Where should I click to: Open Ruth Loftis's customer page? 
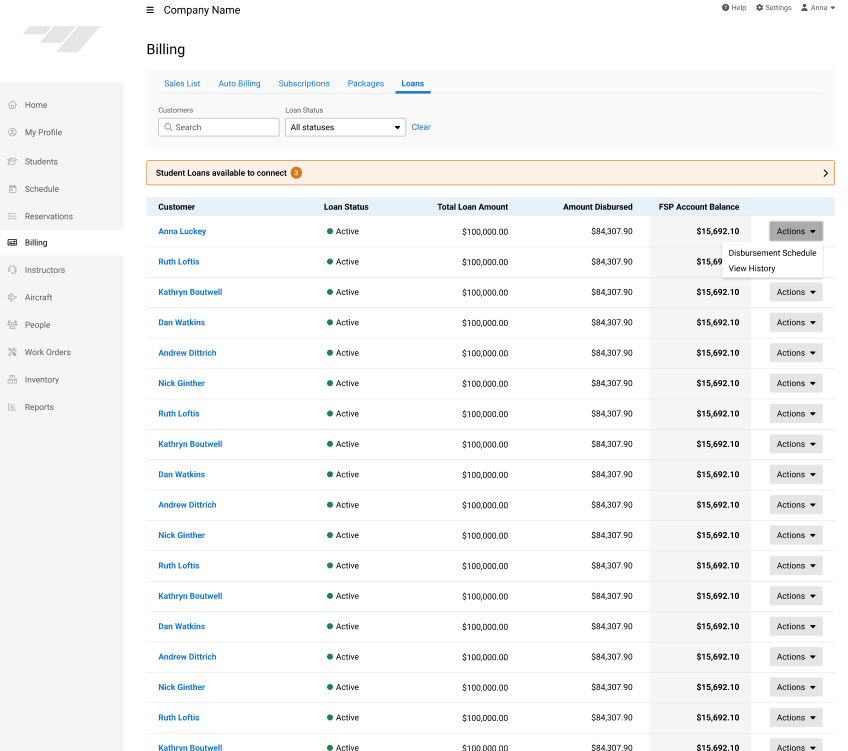(x=178, y=261)
